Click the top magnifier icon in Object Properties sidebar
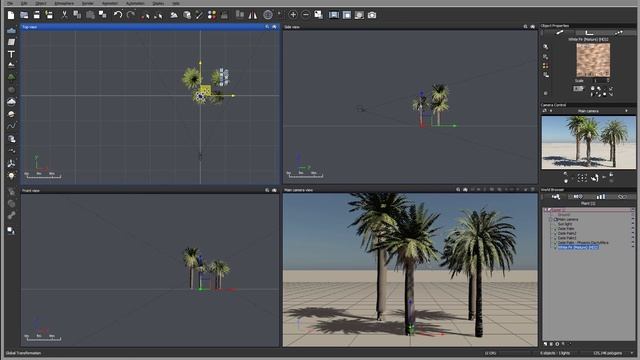This screenshot has height=360, width=640. 546,47
